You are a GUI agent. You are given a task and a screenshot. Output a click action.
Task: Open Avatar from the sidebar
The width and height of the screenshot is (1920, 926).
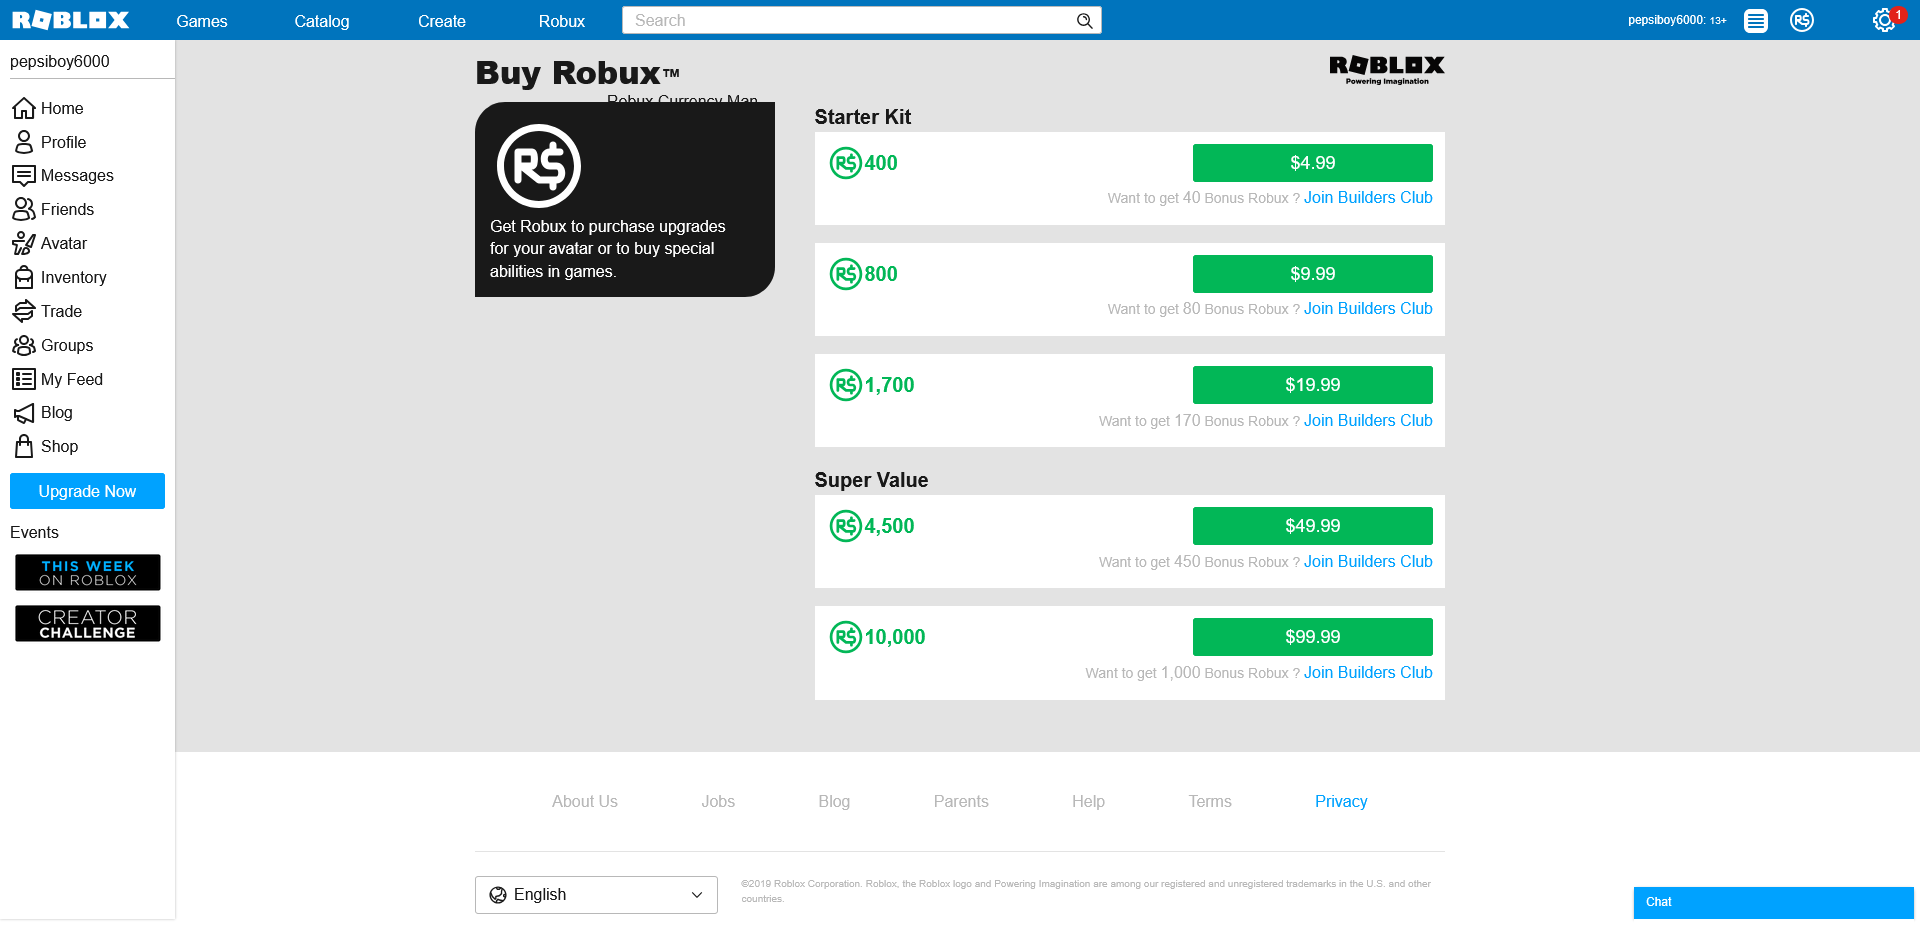coord(63,243)
